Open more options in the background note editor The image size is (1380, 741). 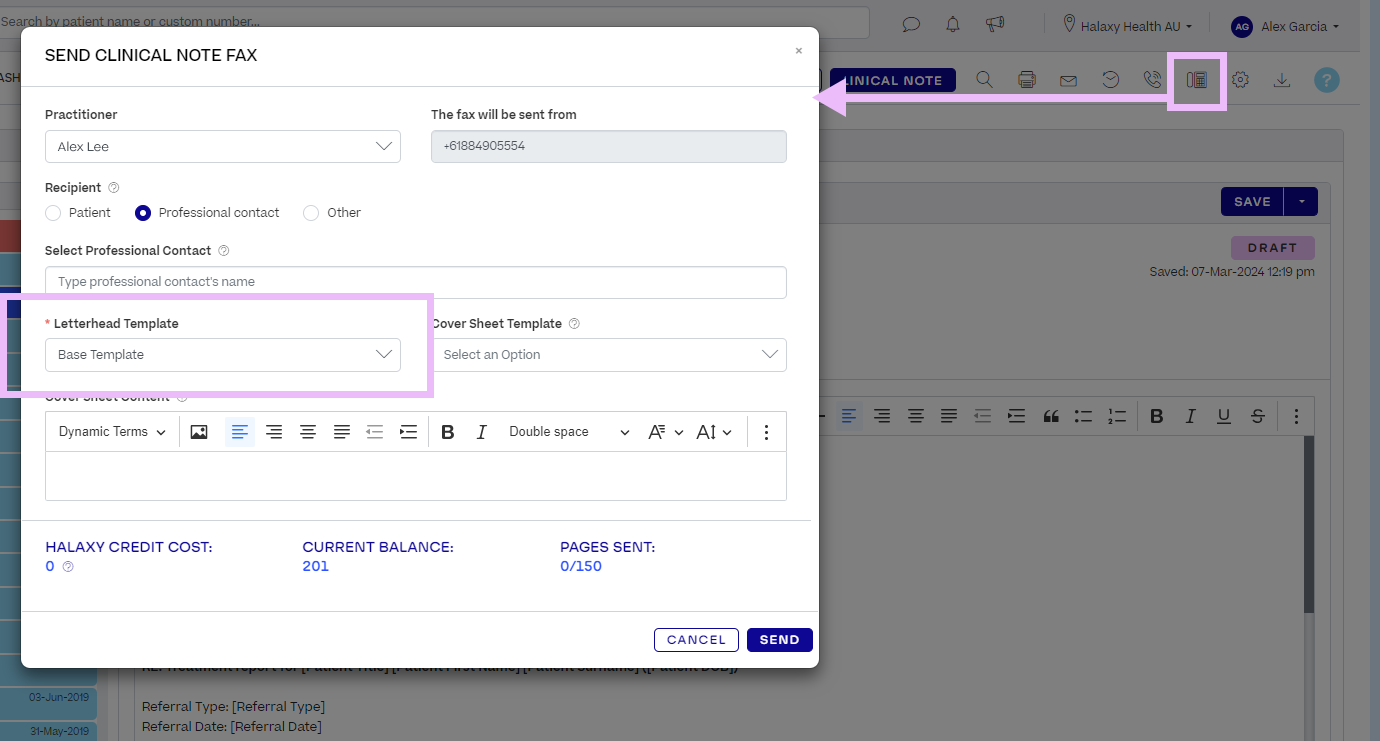click(x=1297, y=416)
